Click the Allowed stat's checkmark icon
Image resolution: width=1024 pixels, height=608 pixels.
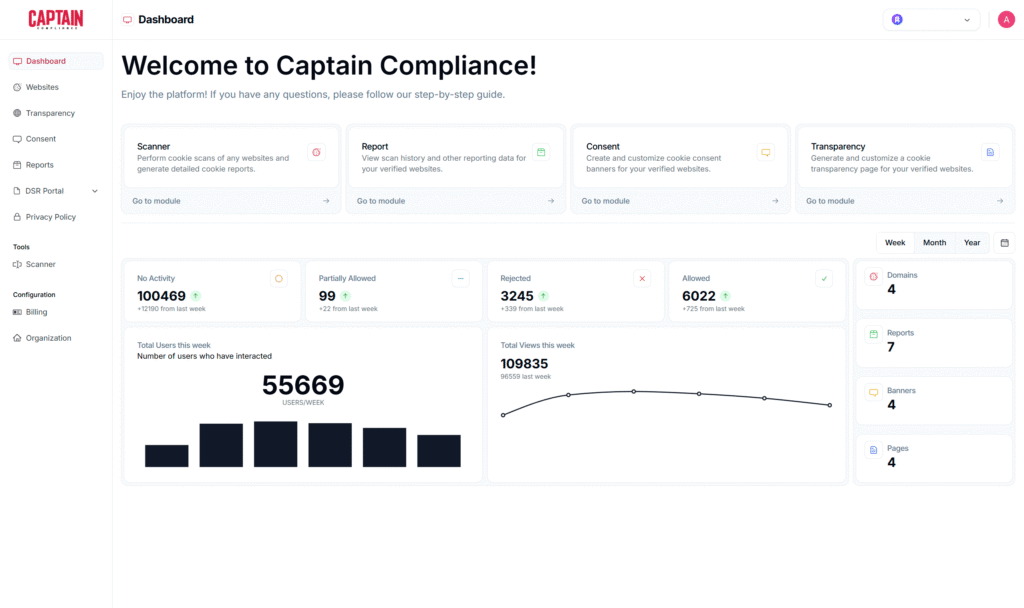tap(824, 279)
